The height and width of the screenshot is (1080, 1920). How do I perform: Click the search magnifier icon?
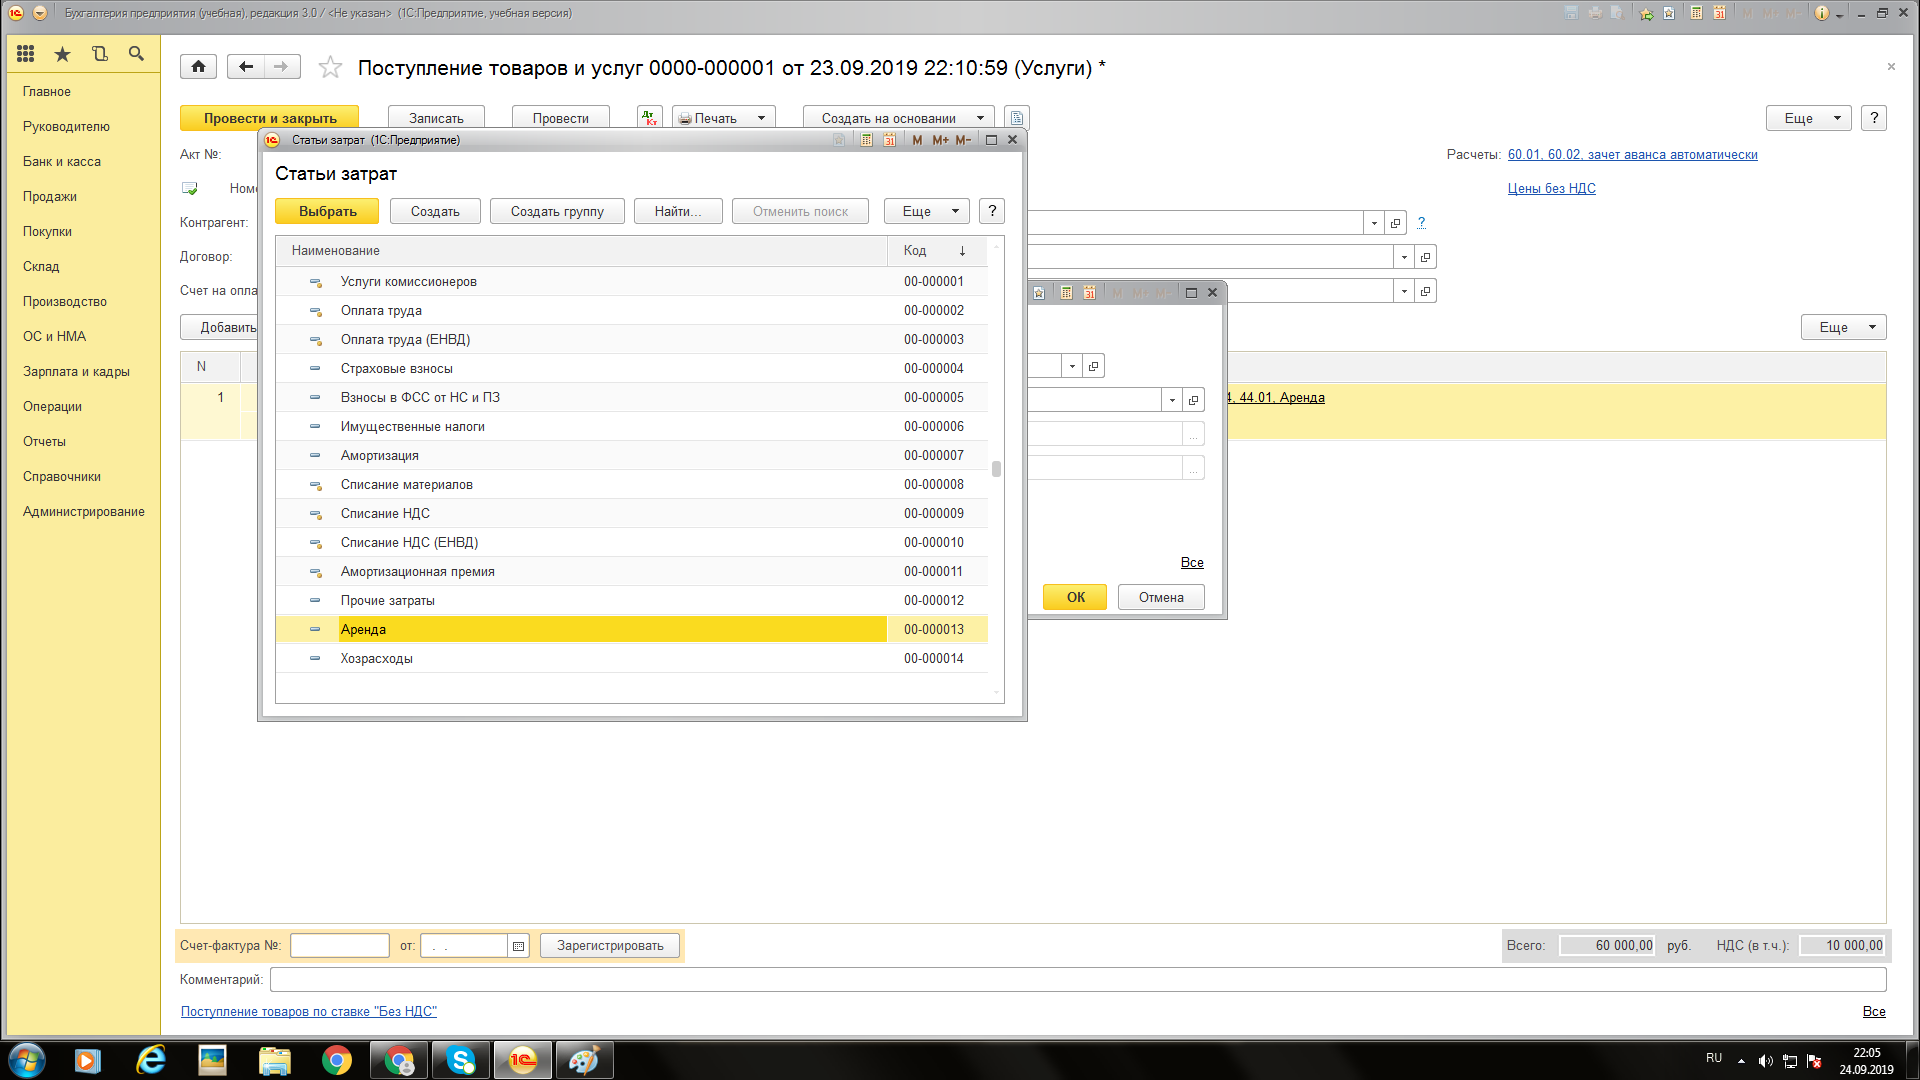pos(136,54)
